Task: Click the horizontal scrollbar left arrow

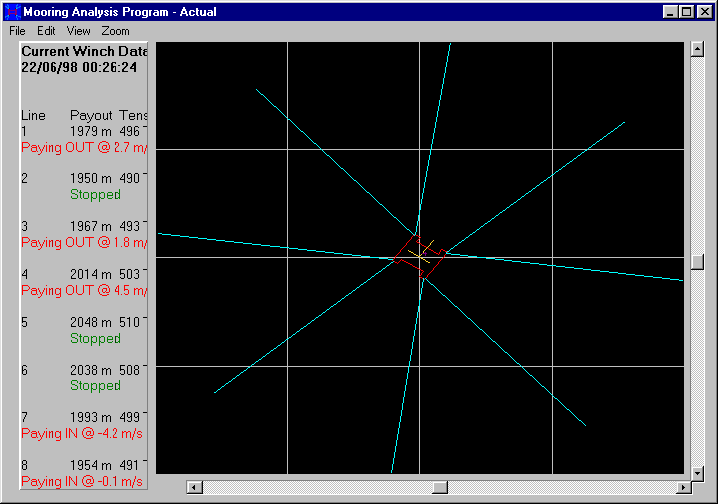Action: pos(195,487)
